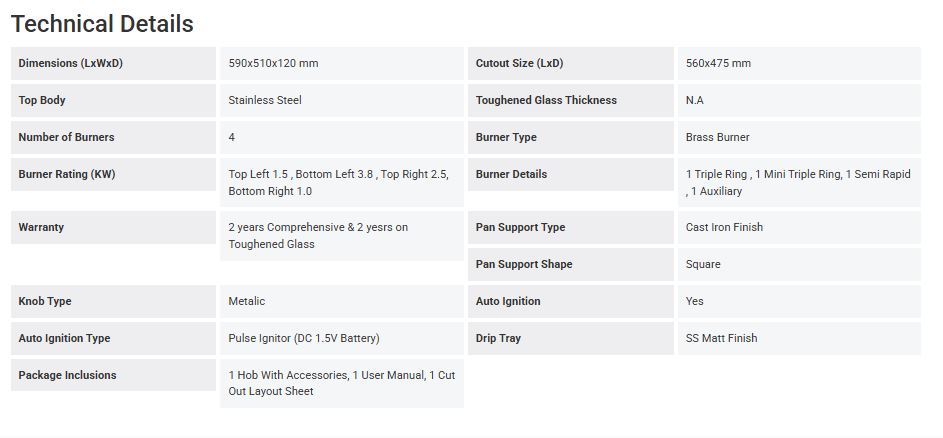This screenshot has height=438, width=943.
Task: Select the Toughened Glass Thickness label
Action: click(546, 101)
